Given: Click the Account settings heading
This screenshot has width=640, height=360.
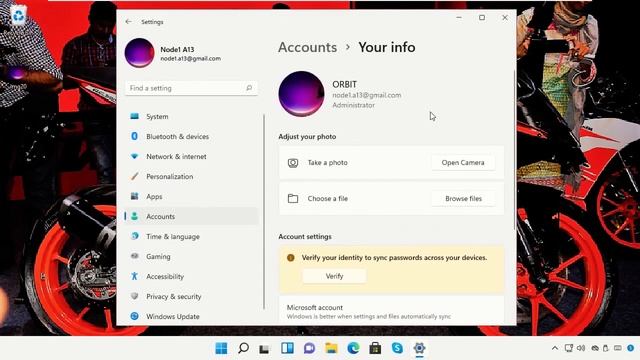Looking at the screenshot, I should (305, 237).
